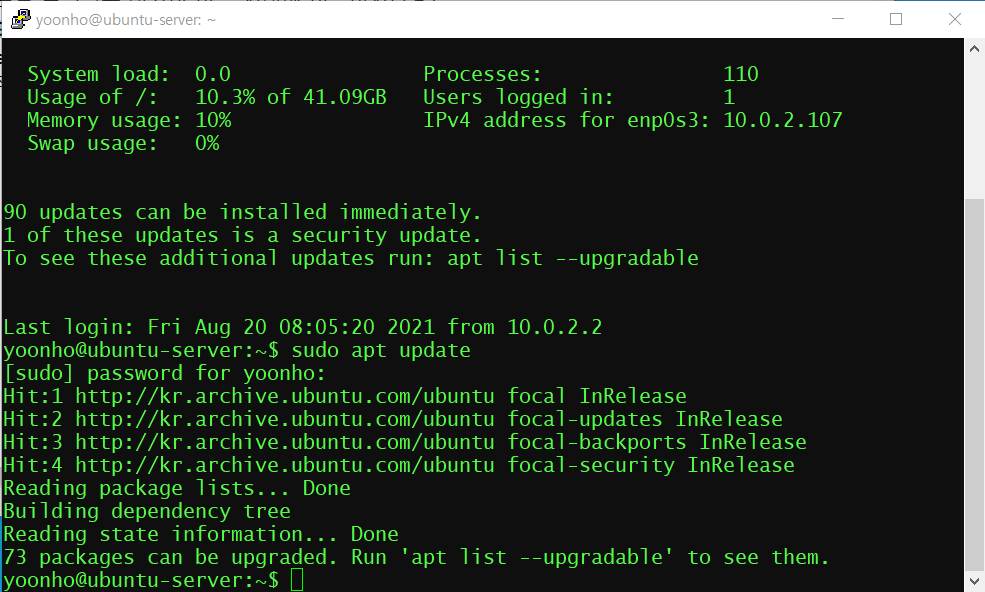
Task: Minimize the PuTTY terminal window
Action: tap(837, 19)
